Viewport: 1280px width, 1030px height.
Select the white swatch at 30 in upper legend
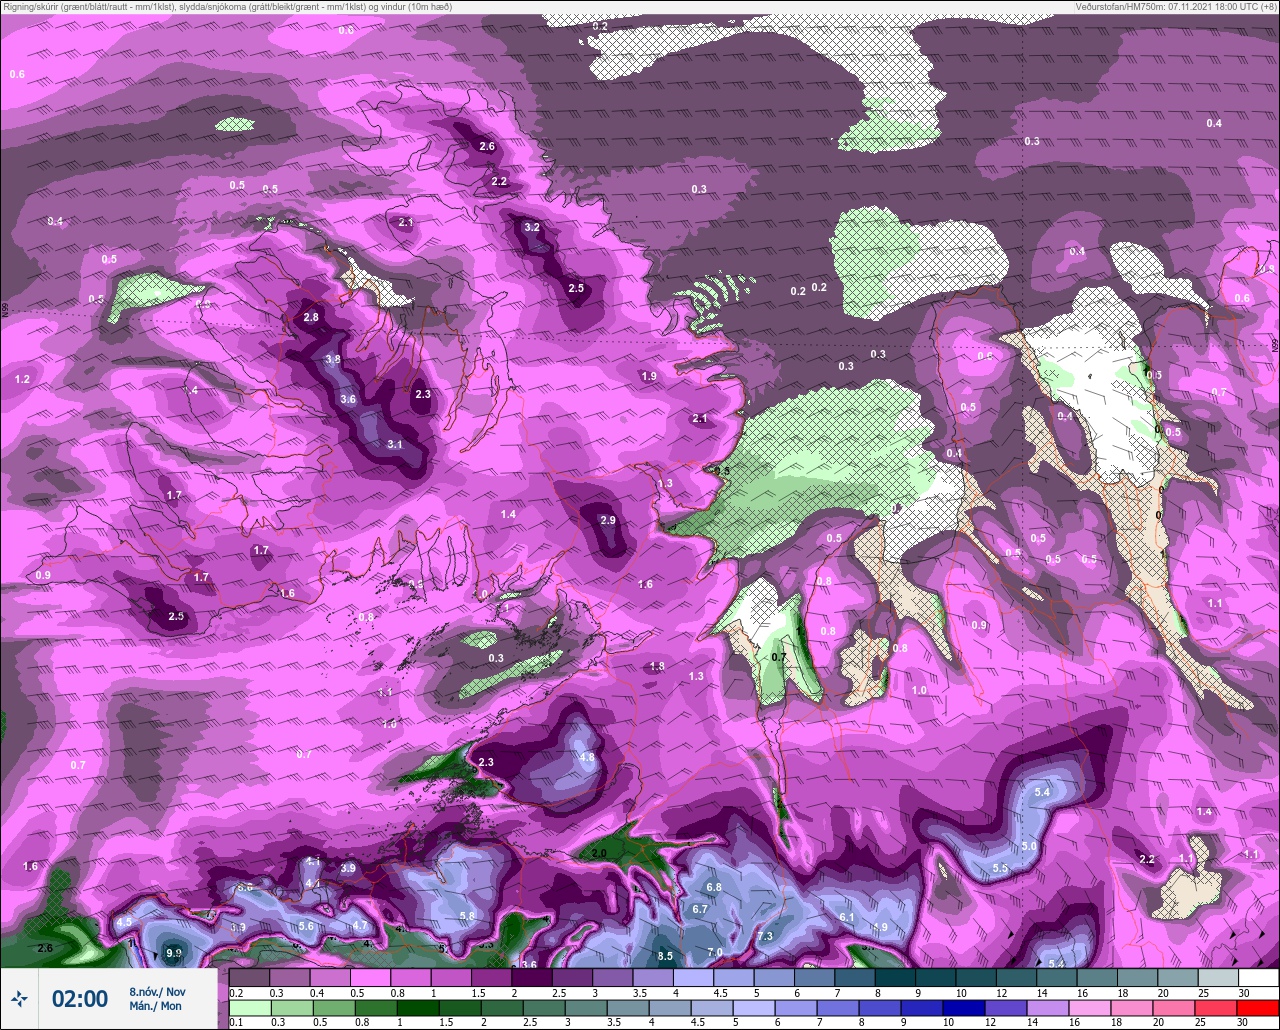point(1258,978)
